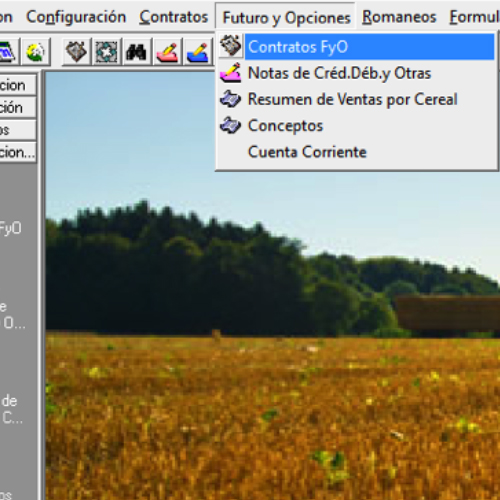Close the Futuro y Opciones menu header
This screenshot has width=500, height=500.
point(286,17)
